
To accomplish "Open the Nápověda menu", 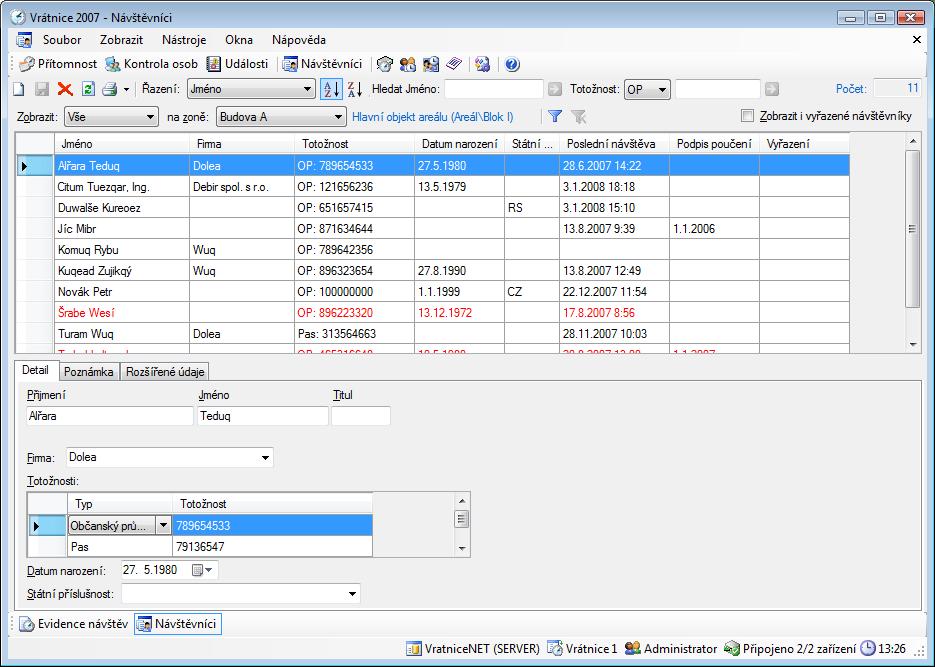I will 299,40.
